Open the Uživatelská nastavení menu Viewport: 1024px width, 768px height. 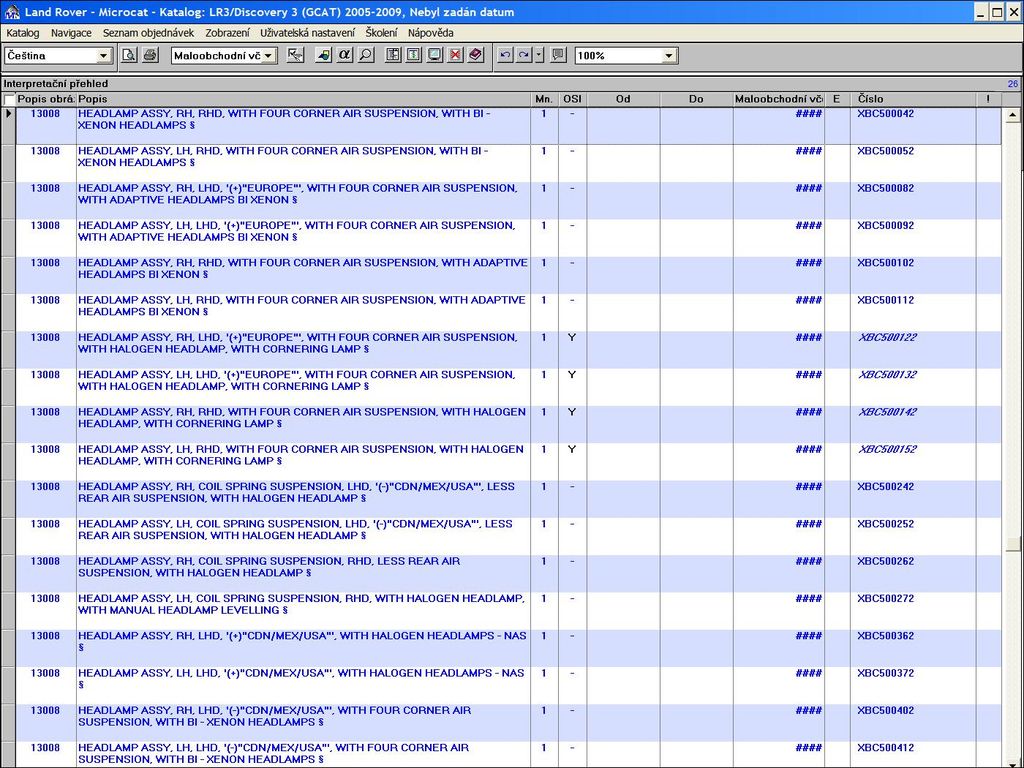[x=307, y=33]
